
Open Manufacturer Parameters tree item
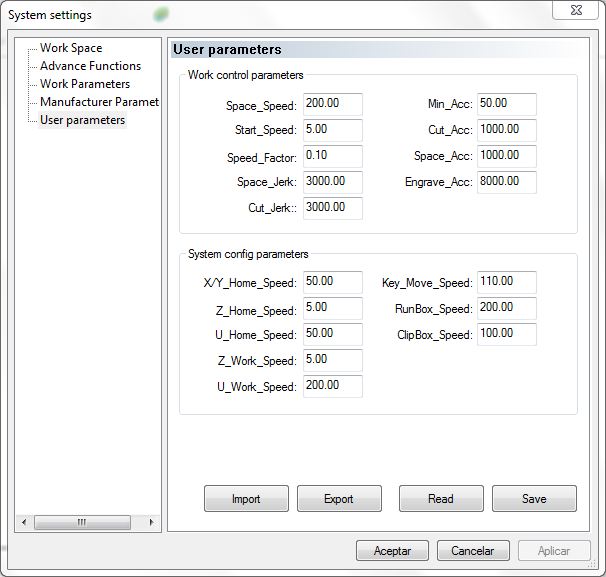[98, 102]
